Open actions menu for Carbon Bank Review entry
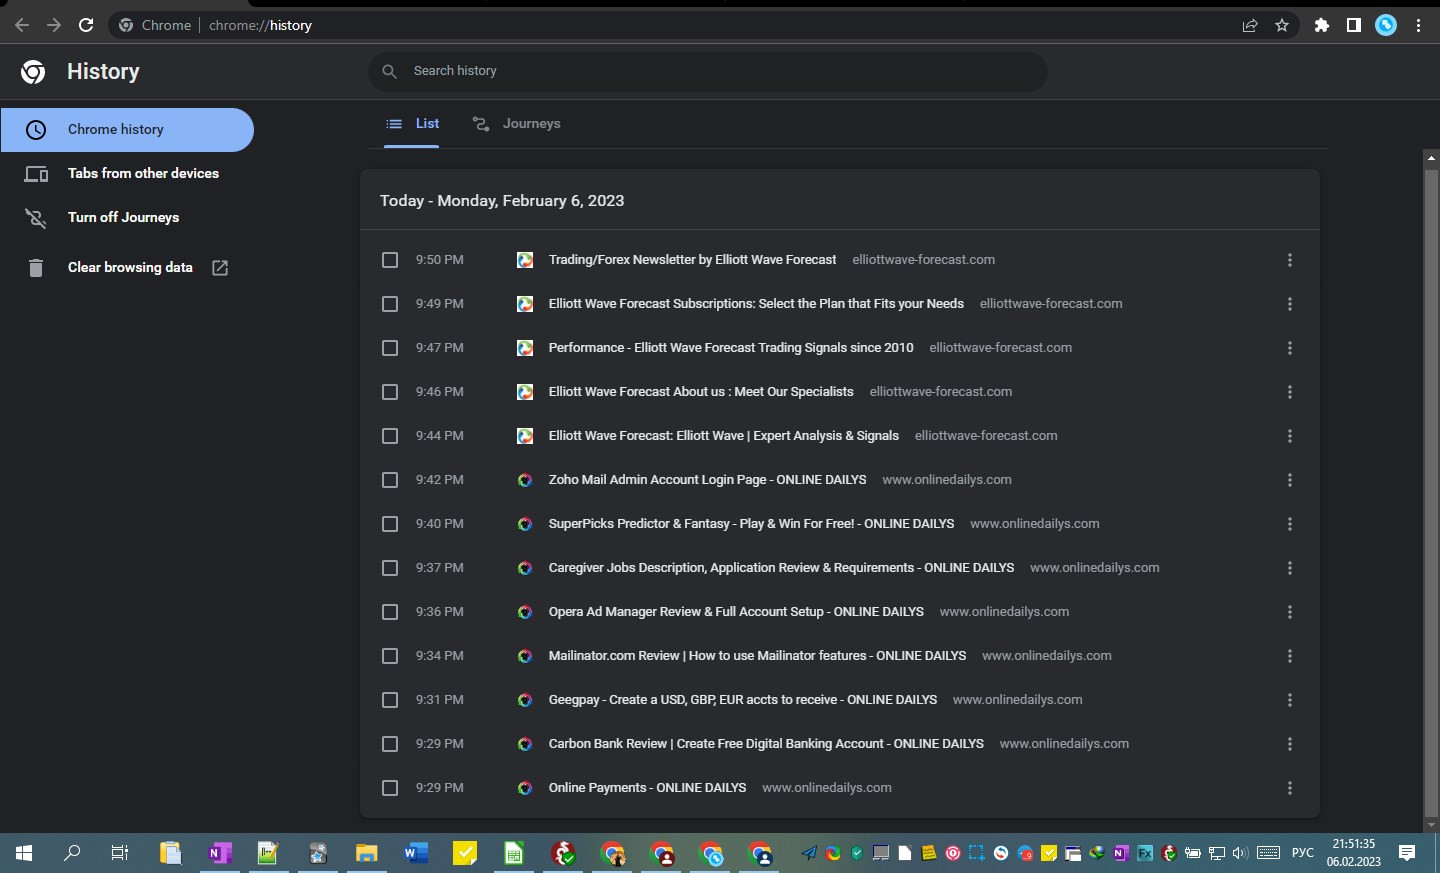1440x873 pixels. click(1290, 744)
